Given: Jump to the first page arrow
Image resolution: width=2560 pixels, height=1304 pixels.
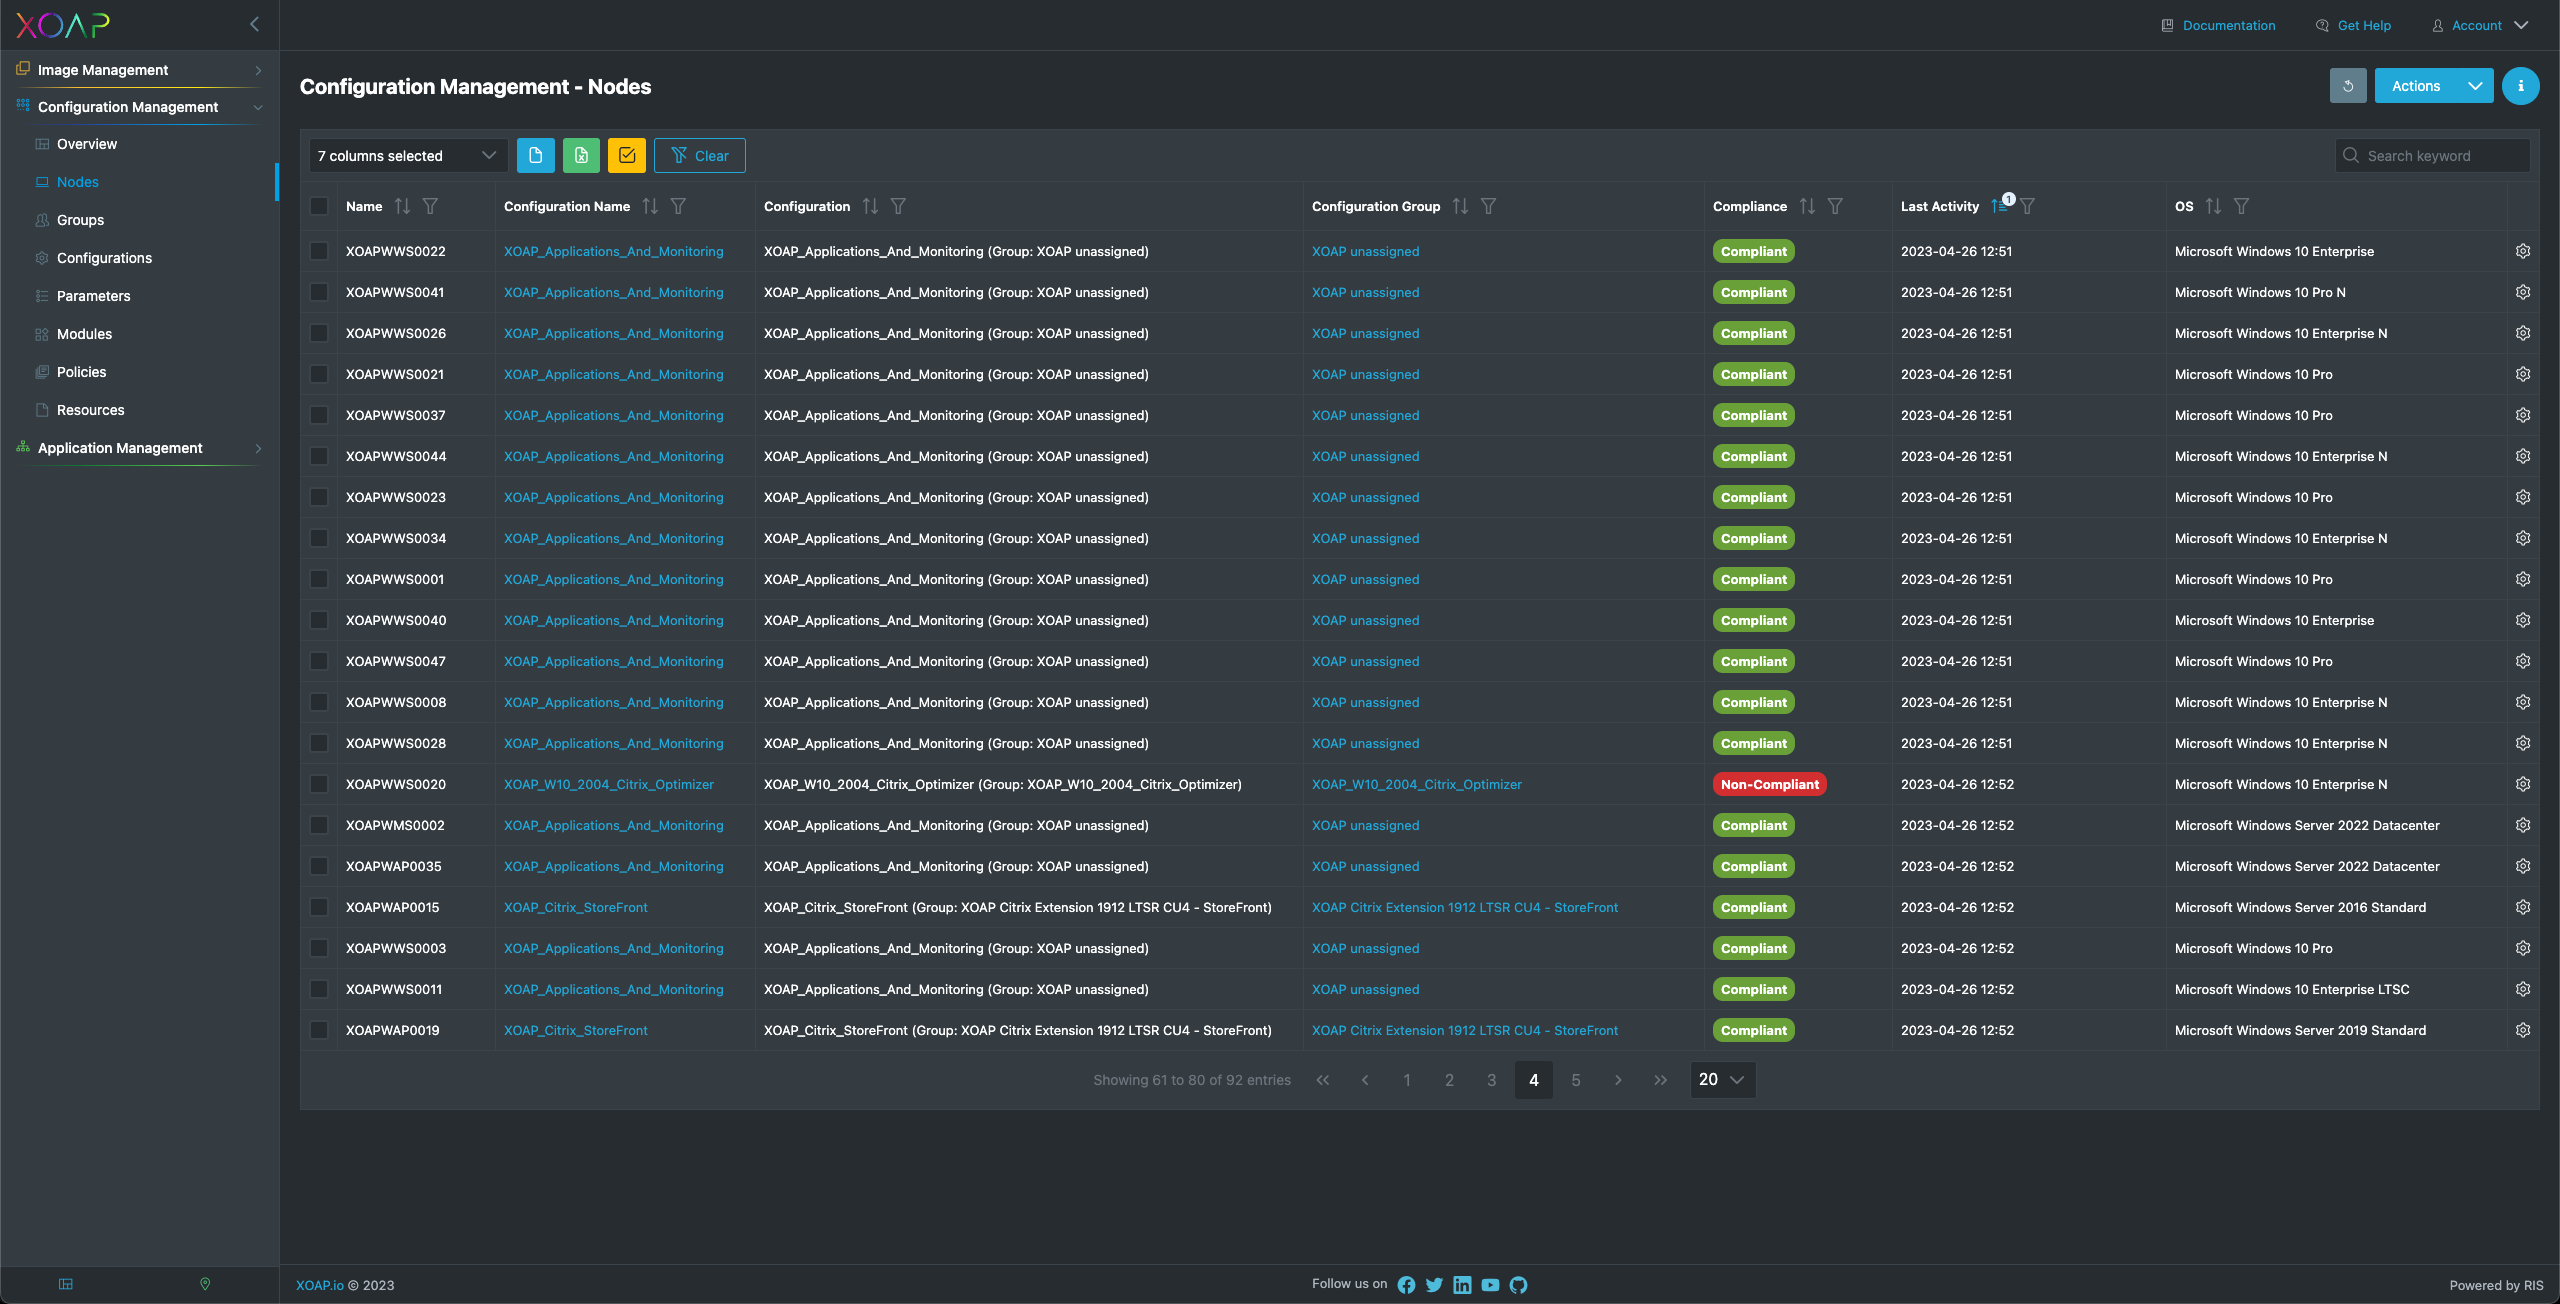Looking at the screenshot, I should point(1323,1080).
